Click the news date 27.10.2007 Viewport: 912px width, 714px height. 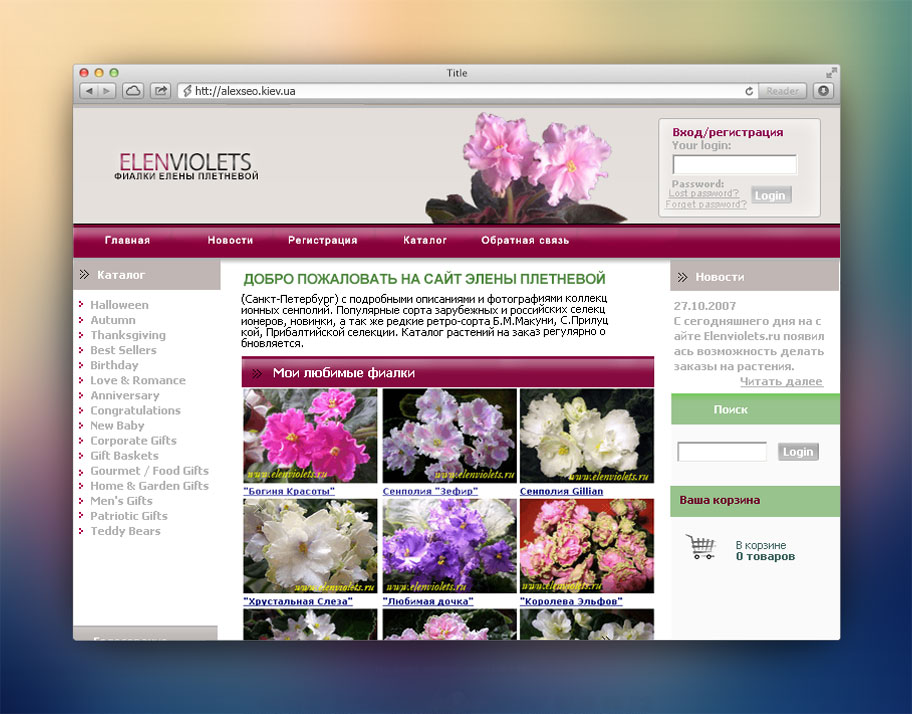pos(704,306)
